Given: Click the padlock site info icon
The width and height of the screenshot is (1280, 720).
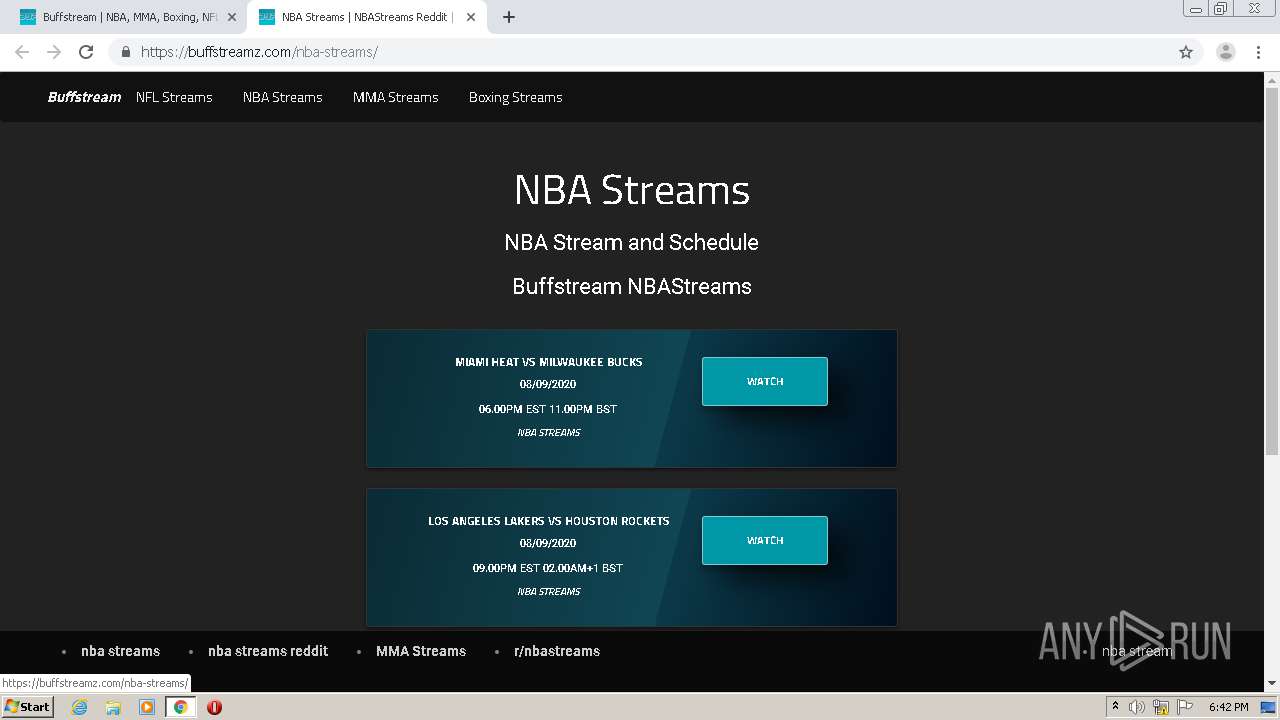Looking at the screenshot, I should coord(125,52).
